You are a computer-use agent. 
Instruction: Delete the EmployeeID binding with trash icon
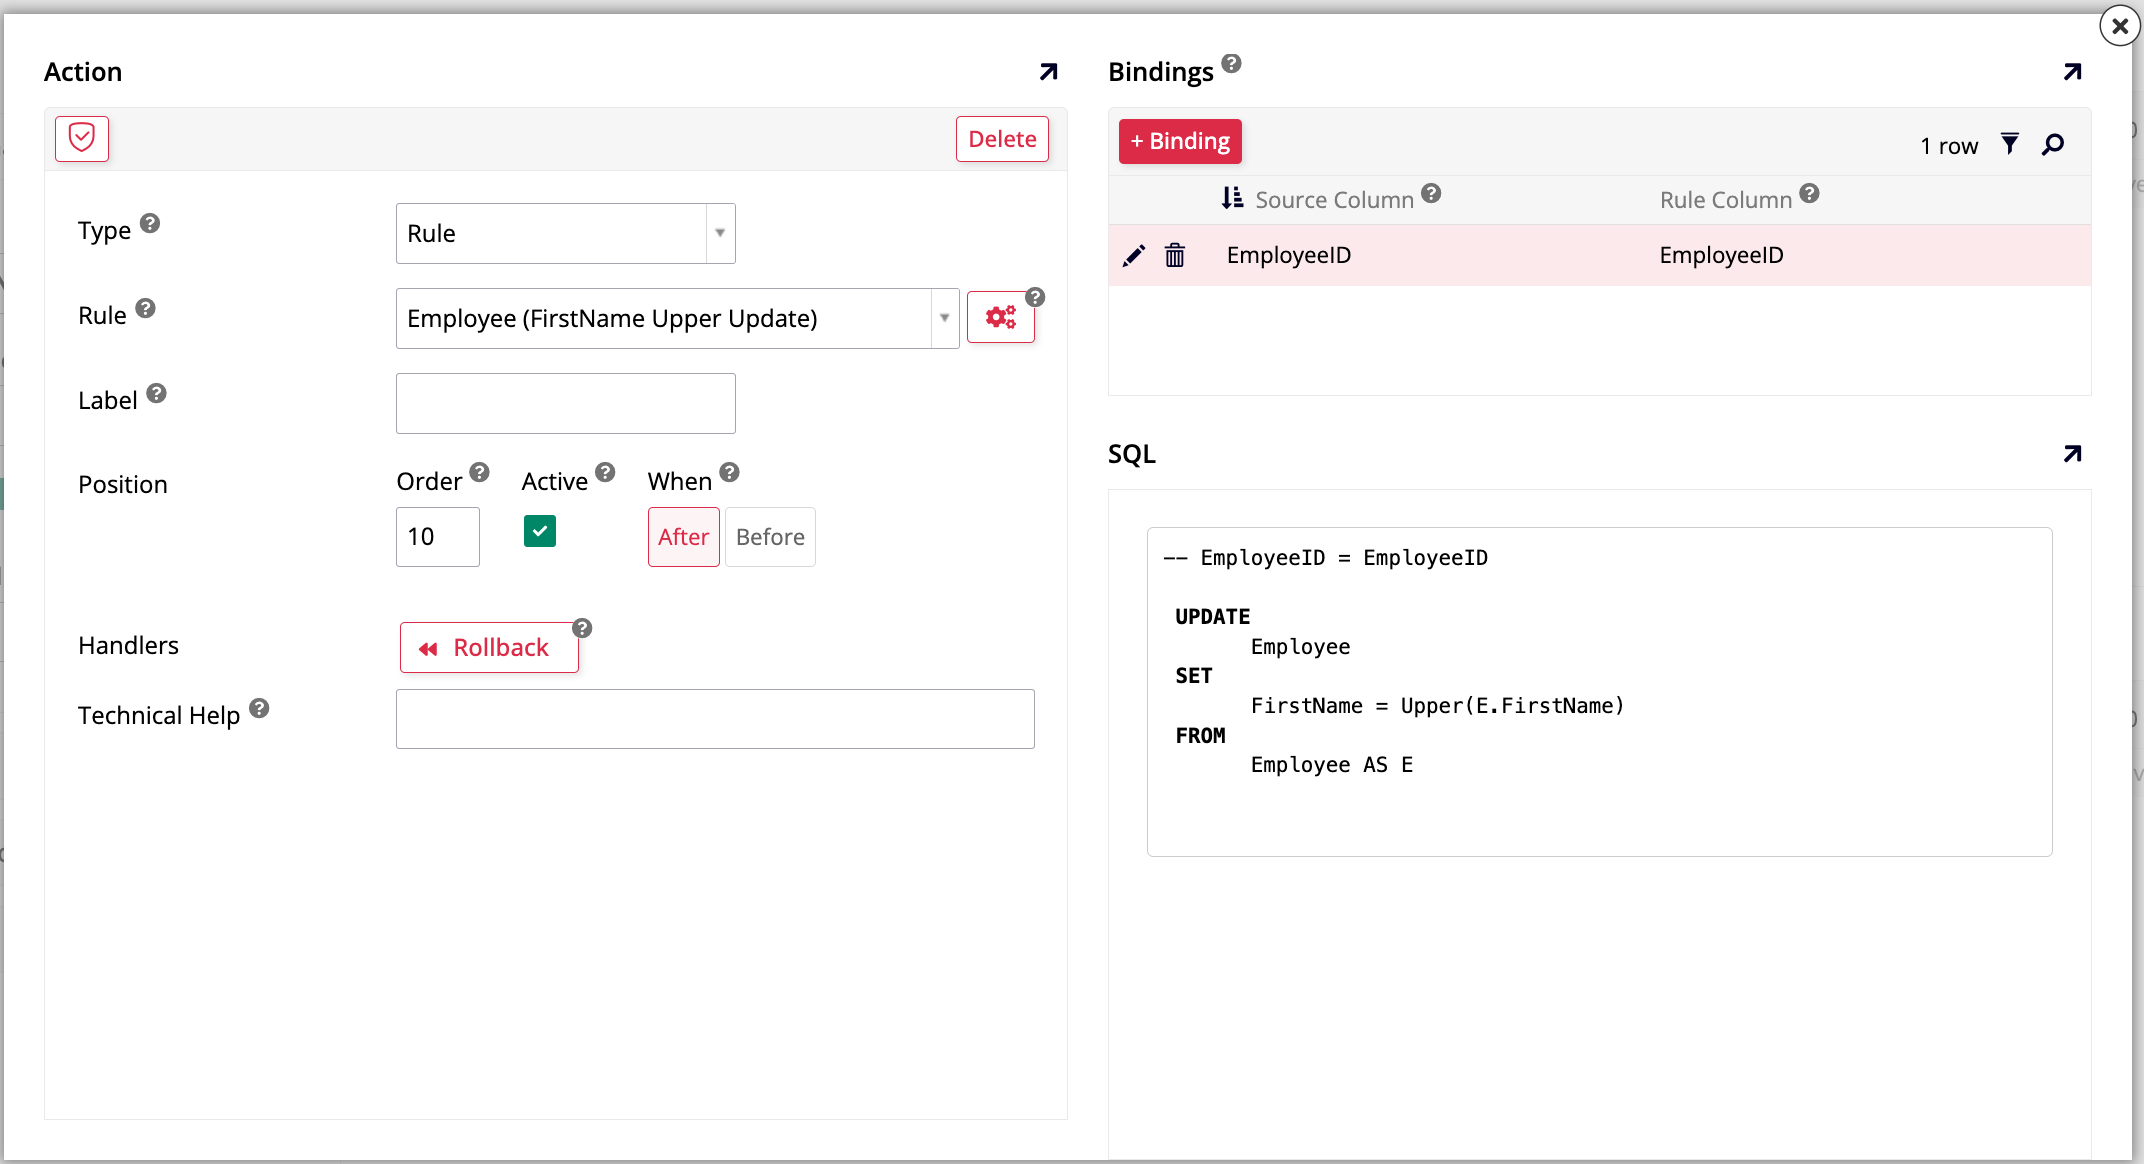pos(1175,256)
